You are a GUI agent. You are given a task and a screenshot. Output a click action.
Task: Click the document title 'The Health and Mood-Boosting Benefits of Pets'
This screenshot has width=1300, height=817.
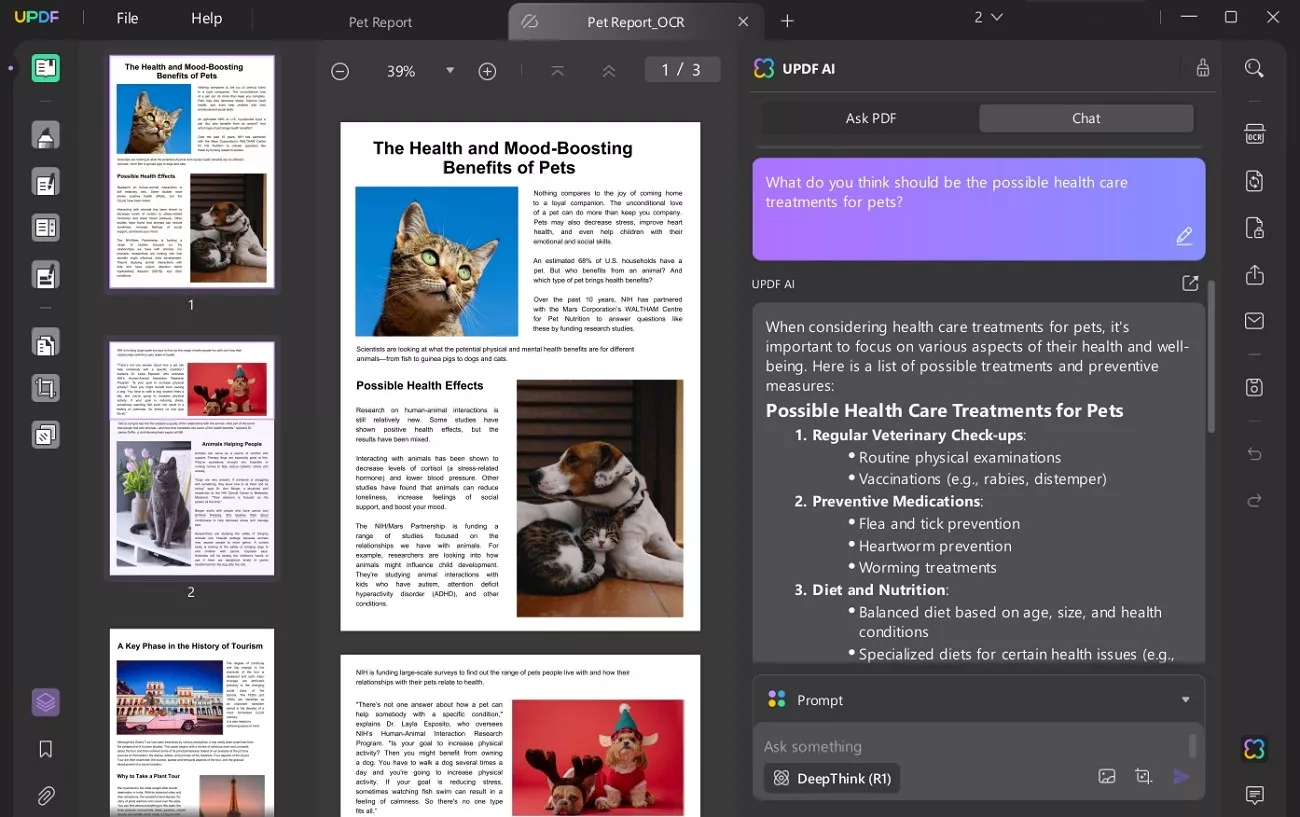point(502,158)
